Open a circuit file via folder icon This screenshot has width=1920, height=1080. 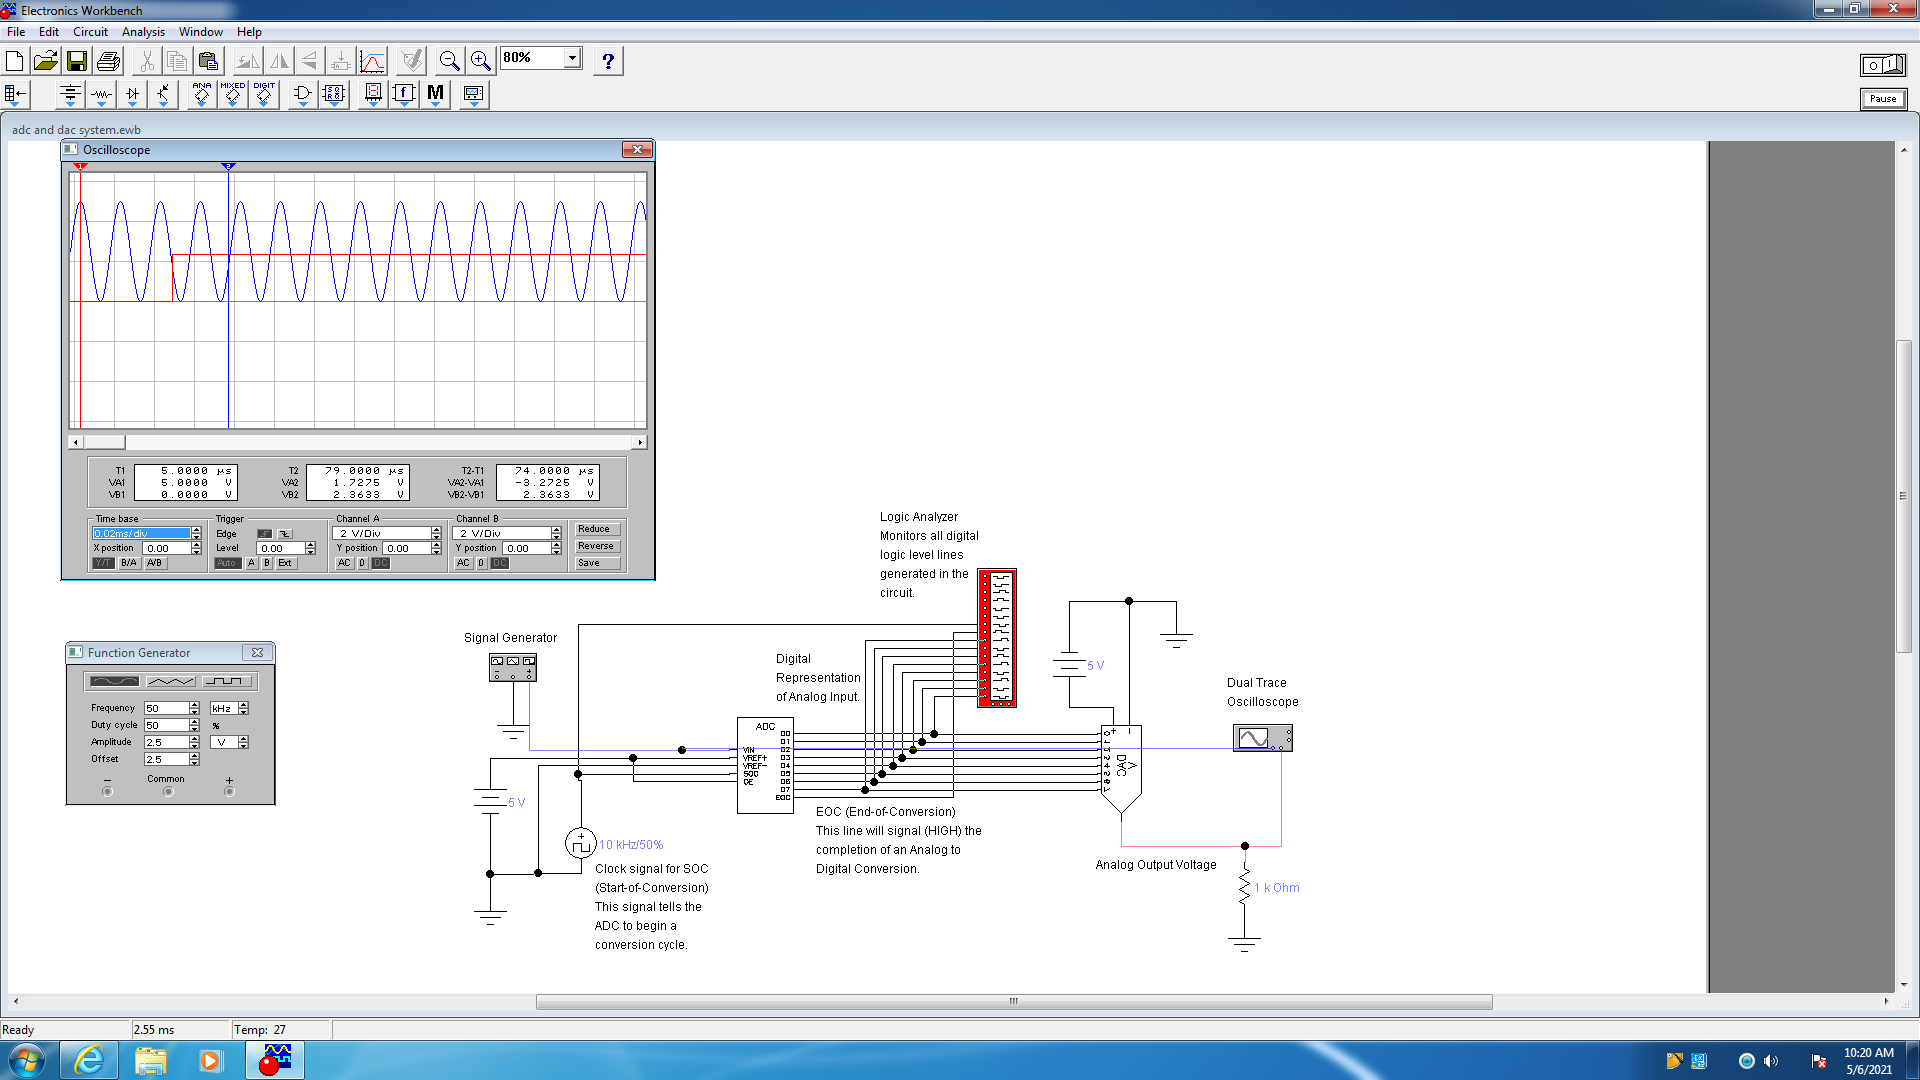[x=45, y=61]
